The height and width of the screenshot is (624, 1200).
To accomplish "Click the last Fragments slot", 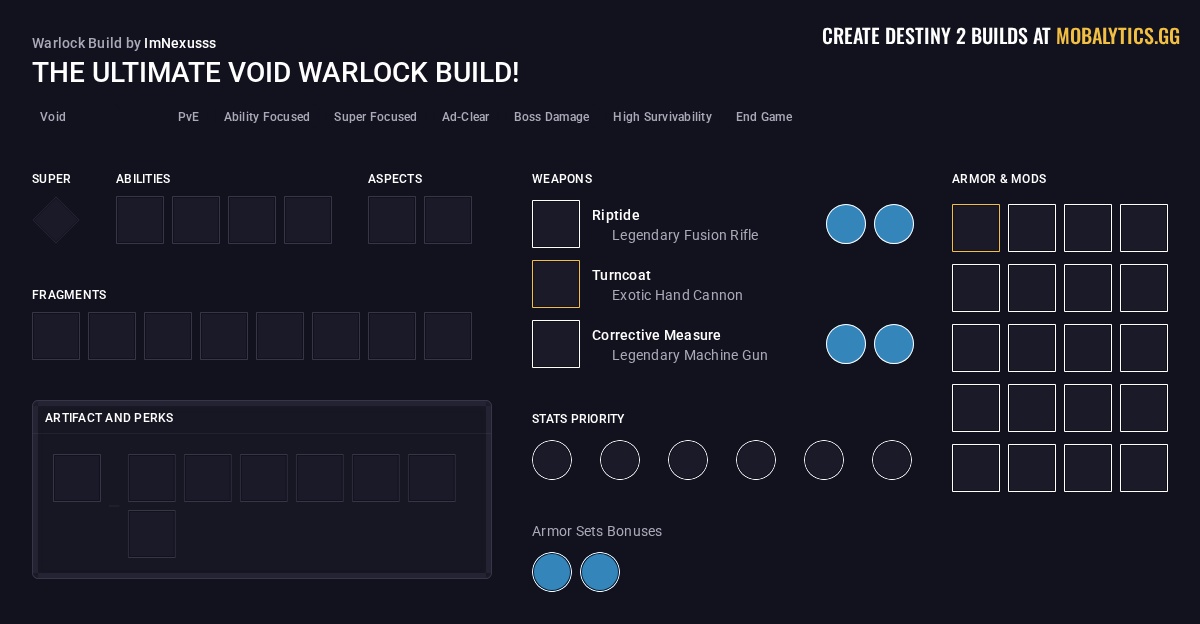I will pos(448,336).
